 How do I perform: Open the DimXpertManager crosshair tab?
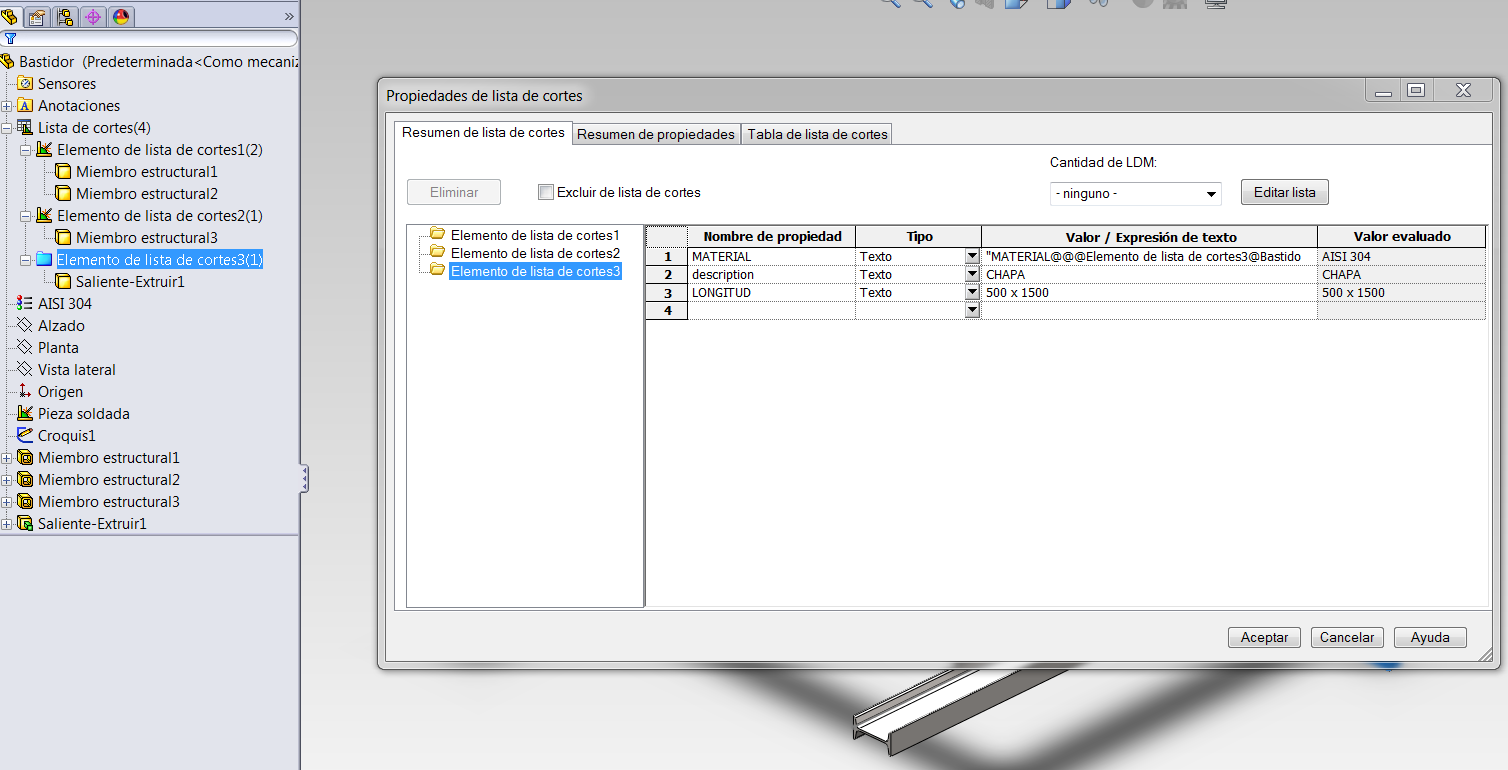click(x=93, y=16)
